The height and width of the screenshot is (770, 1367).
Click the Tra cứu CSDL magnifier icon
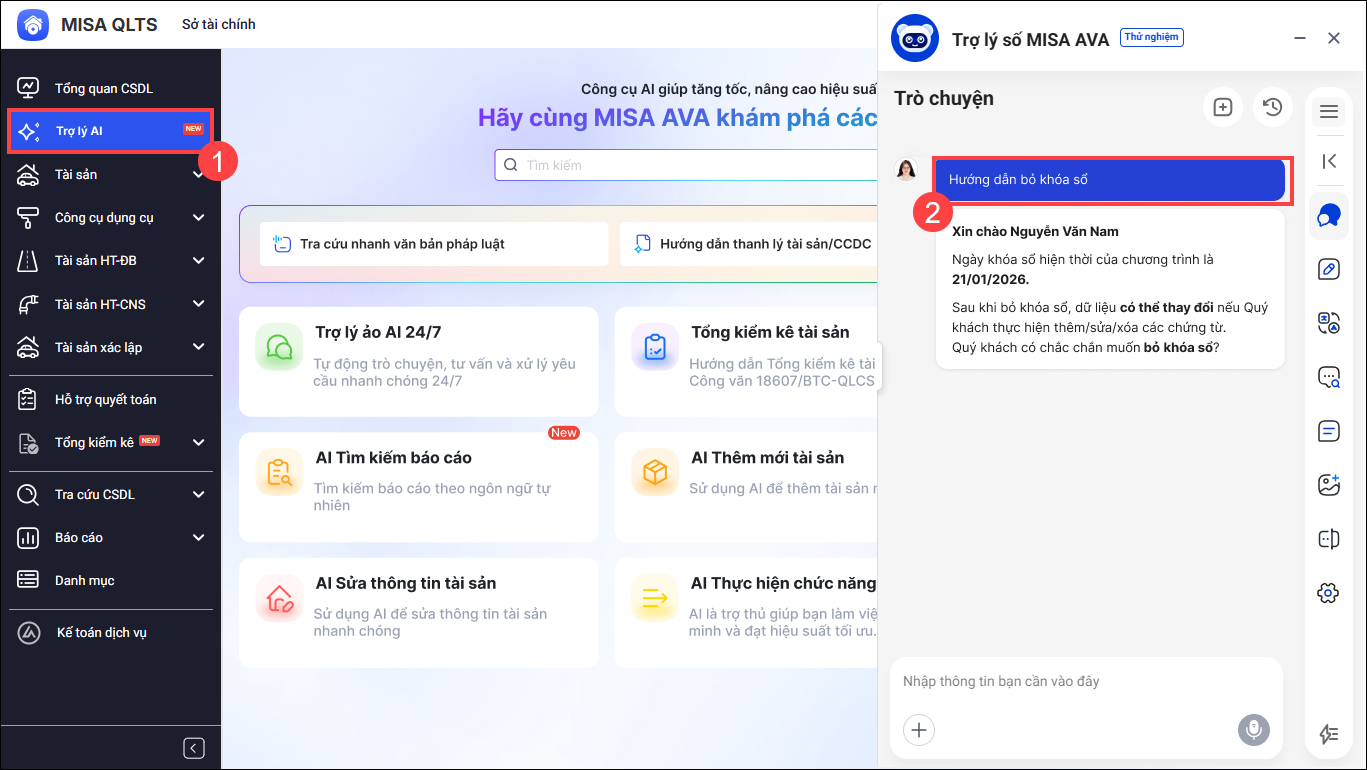[28, 494]
